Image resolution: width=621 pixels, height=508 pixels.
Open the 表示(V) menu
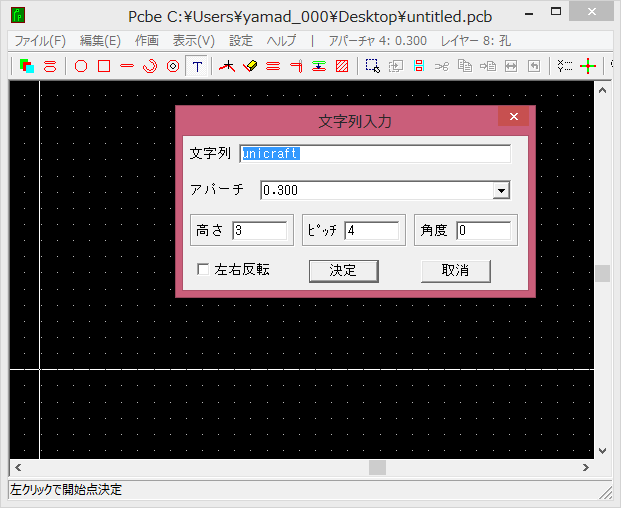pyautogui.click(x=193, y=41)
